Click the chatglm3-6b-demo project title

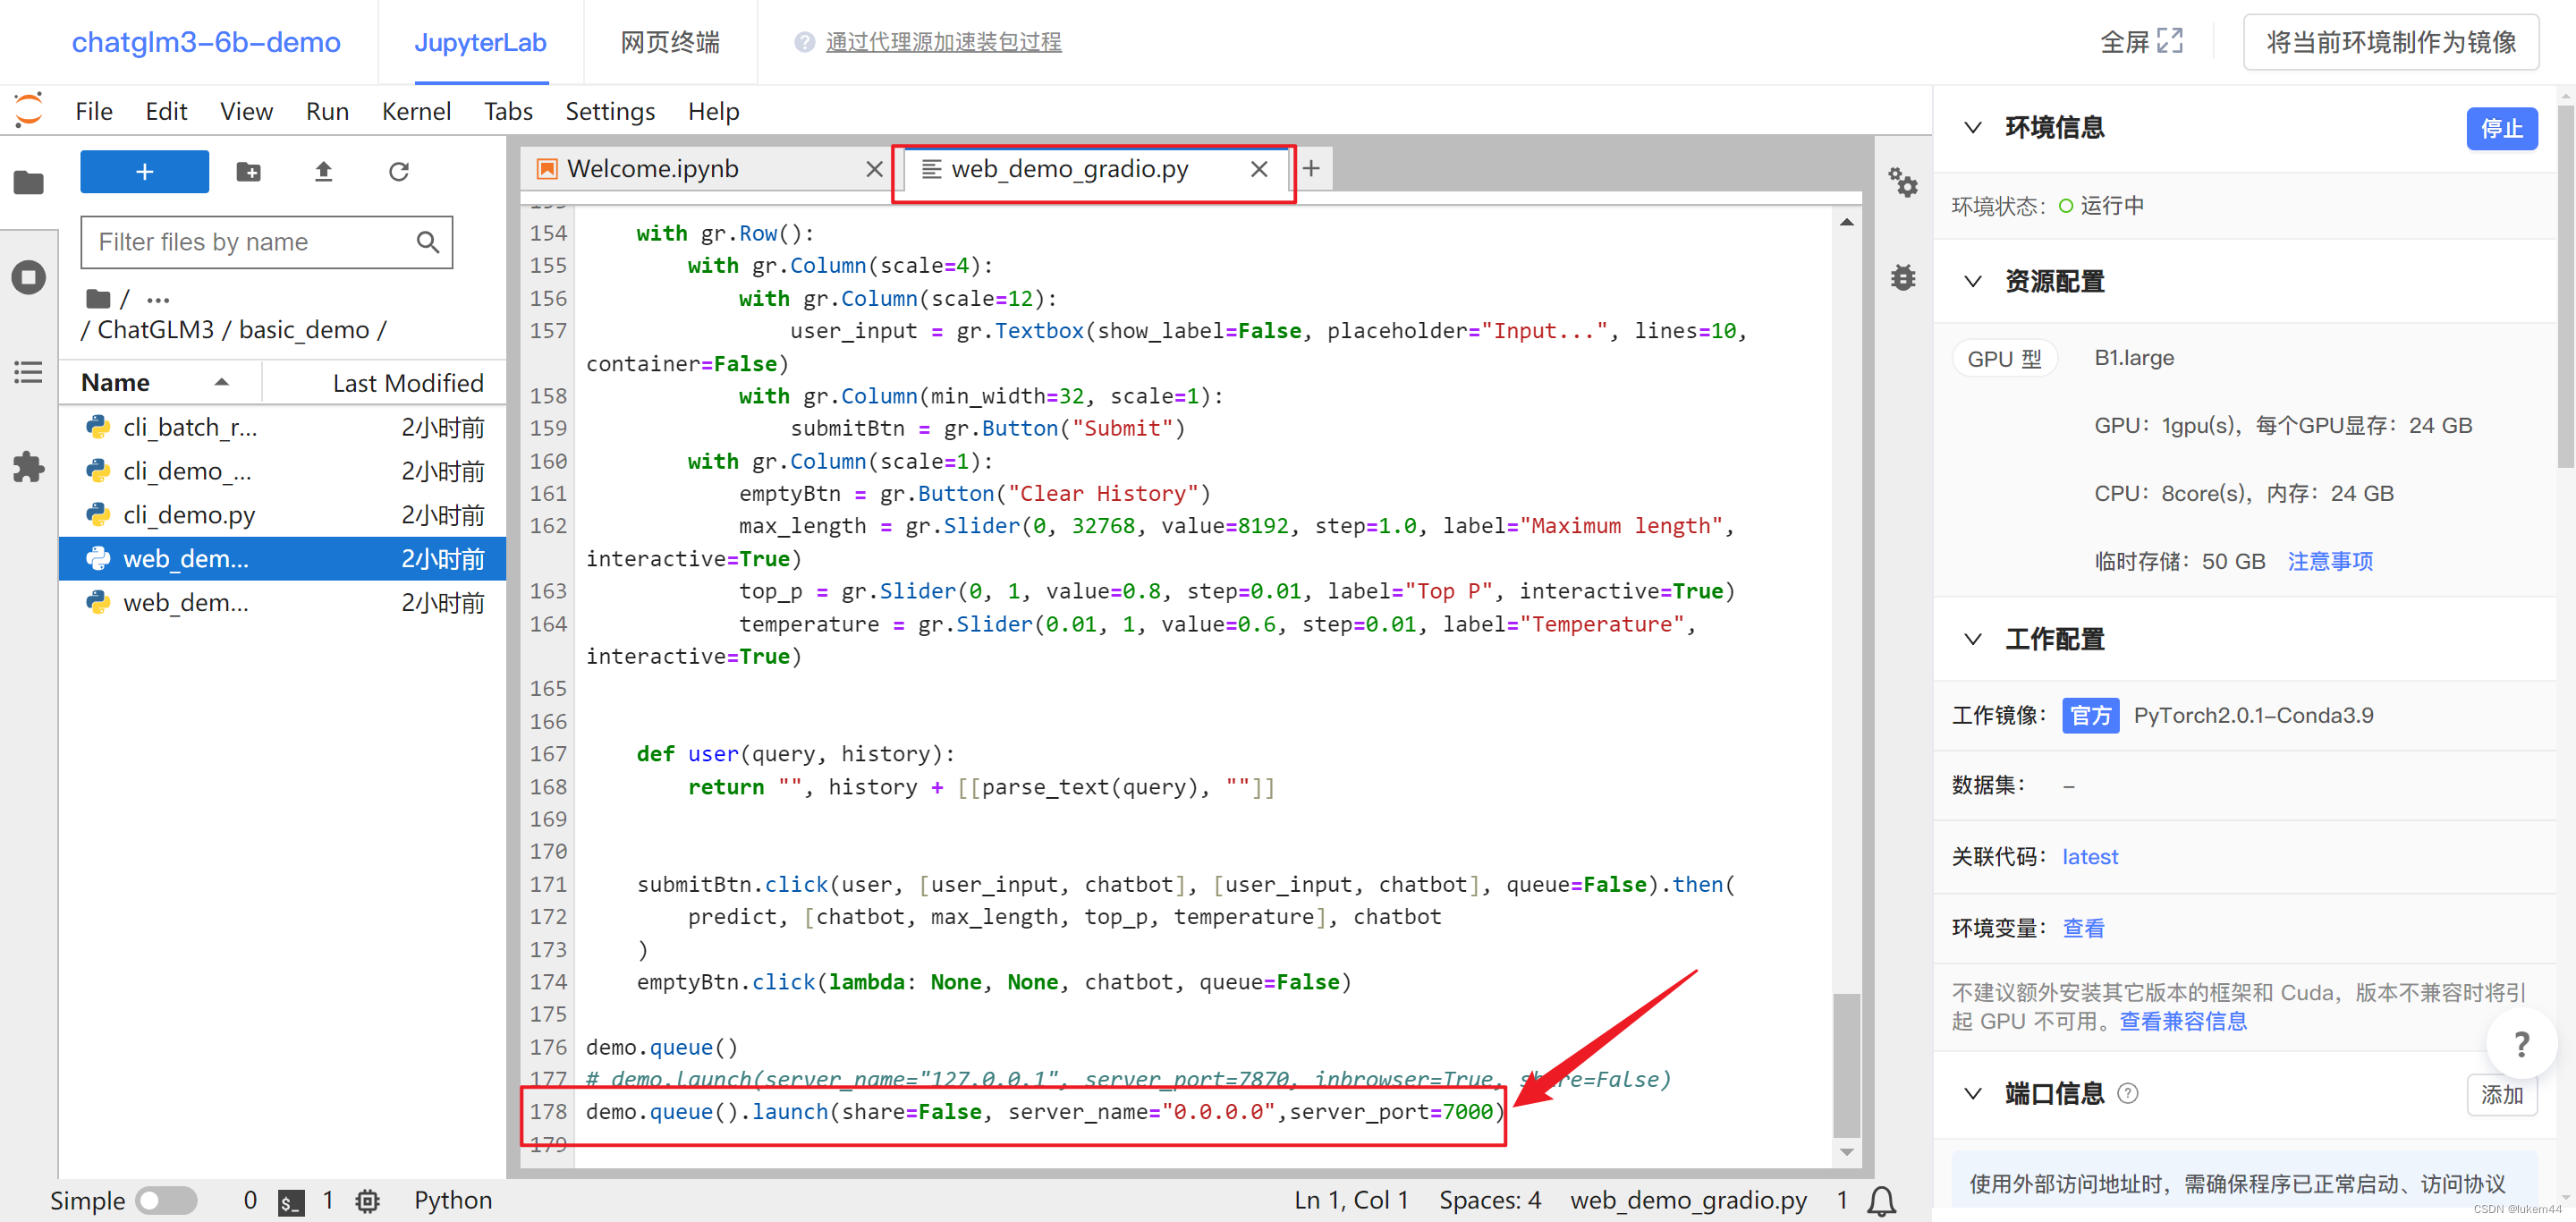(206, 42)
